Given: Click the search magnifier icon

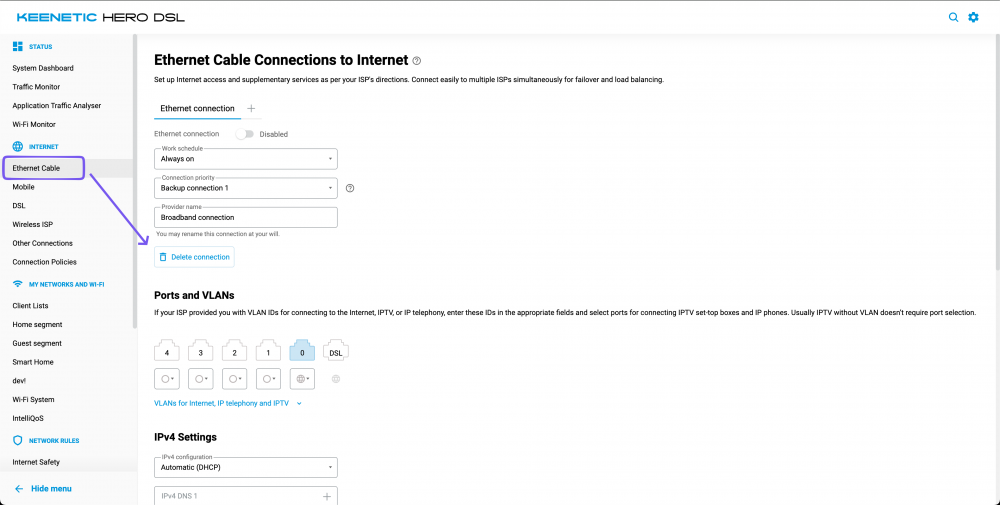Looking at the screenshot, I should 953,17.
